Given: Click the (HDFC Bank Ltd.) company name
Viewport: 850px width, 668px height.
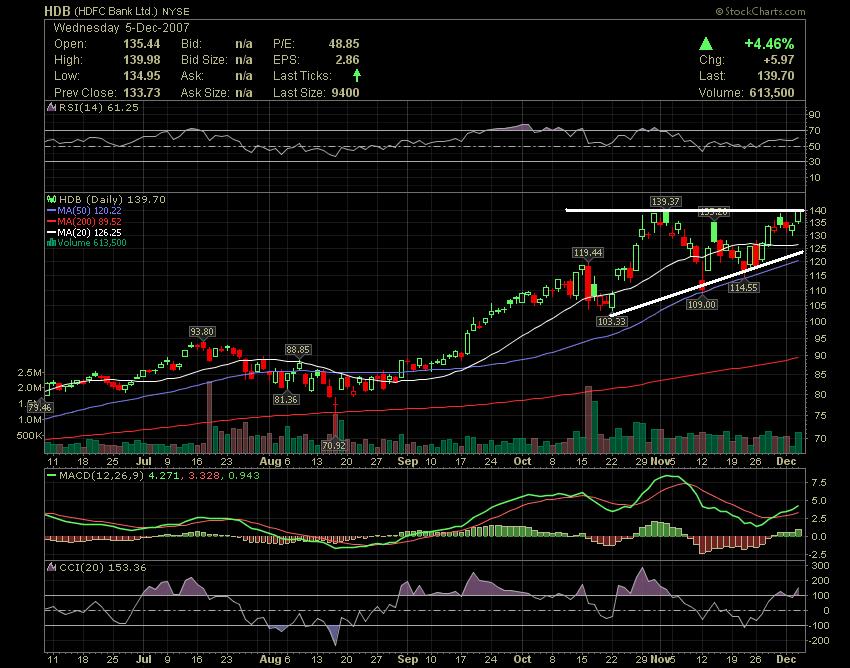Looking at the screenshot, I should [115, 11].
